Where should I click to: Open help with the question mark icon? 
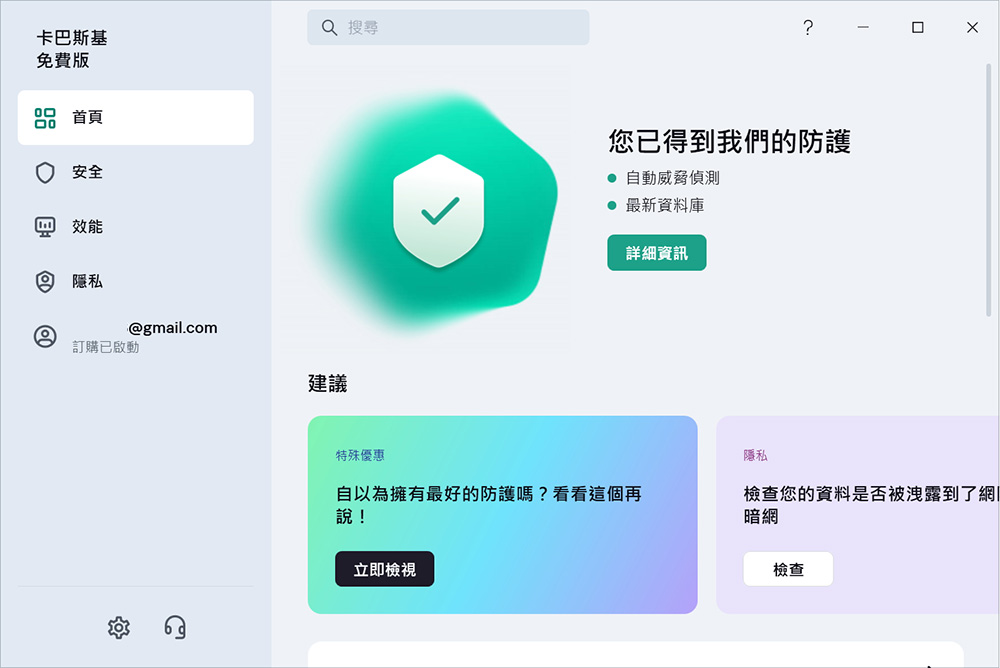pyautogui.click(x=808, y=27)
